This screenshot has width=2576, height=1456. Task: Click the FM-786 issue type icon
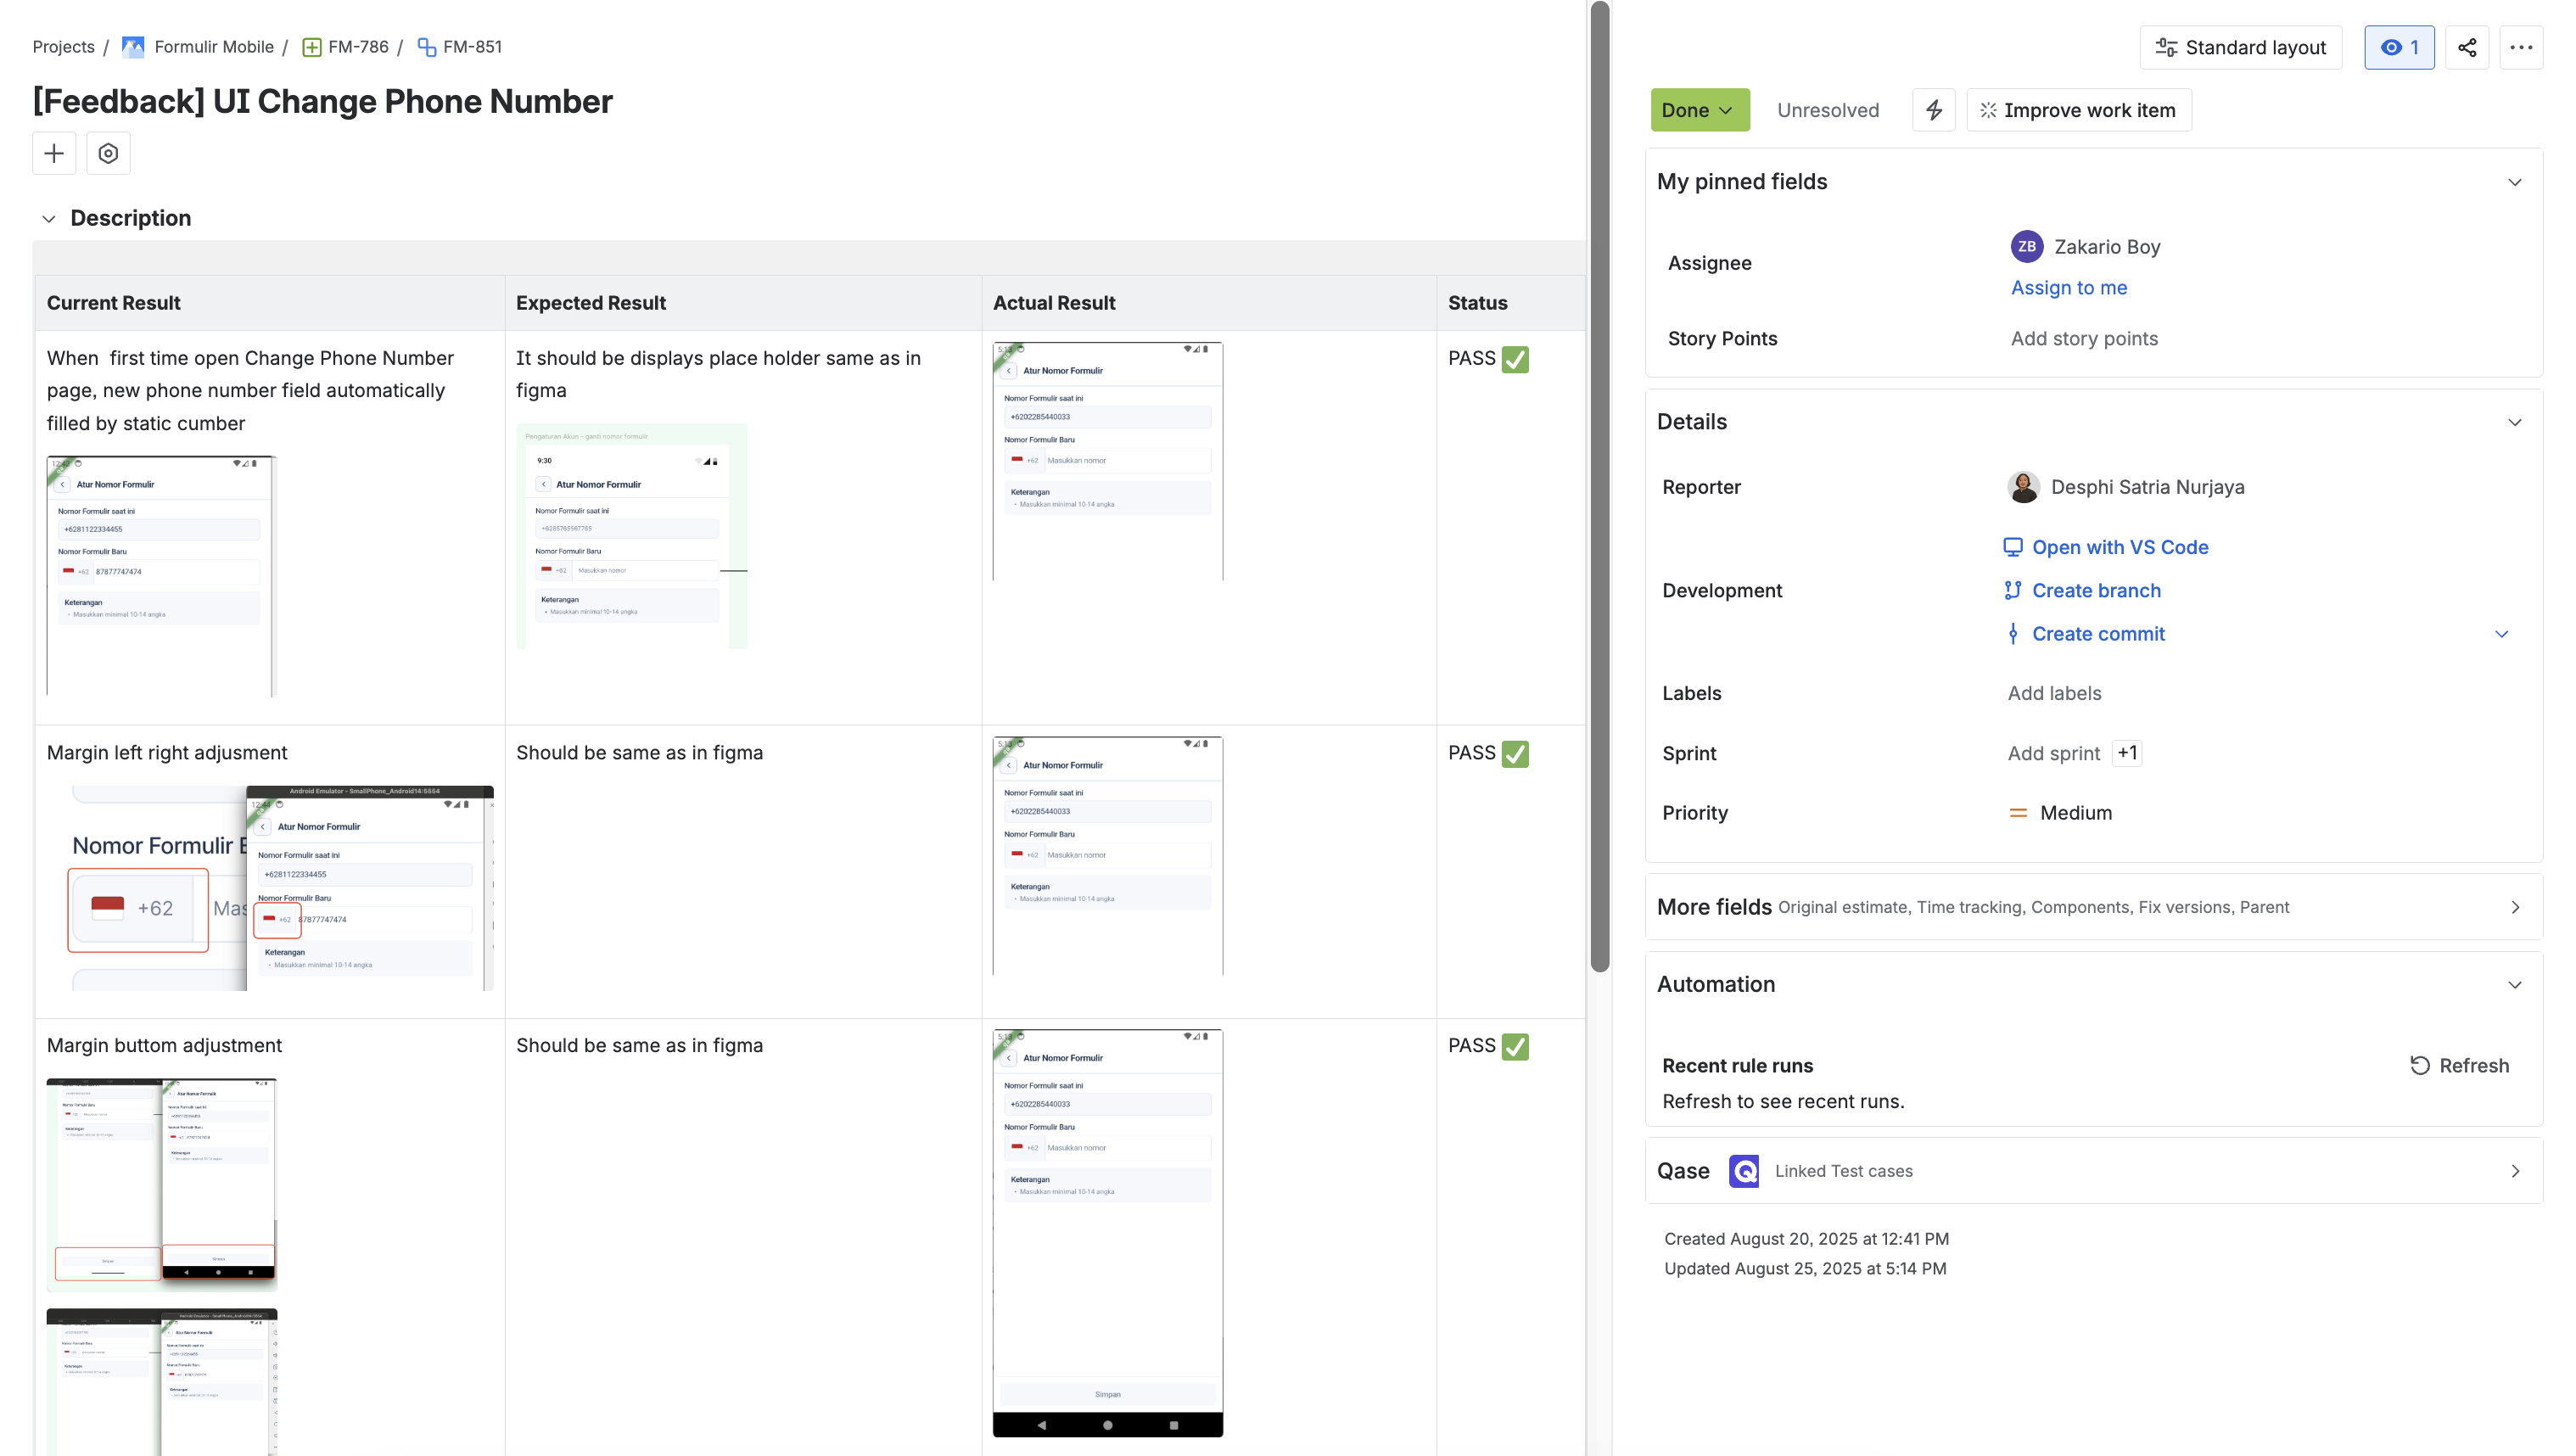click(x=312, y=47)
